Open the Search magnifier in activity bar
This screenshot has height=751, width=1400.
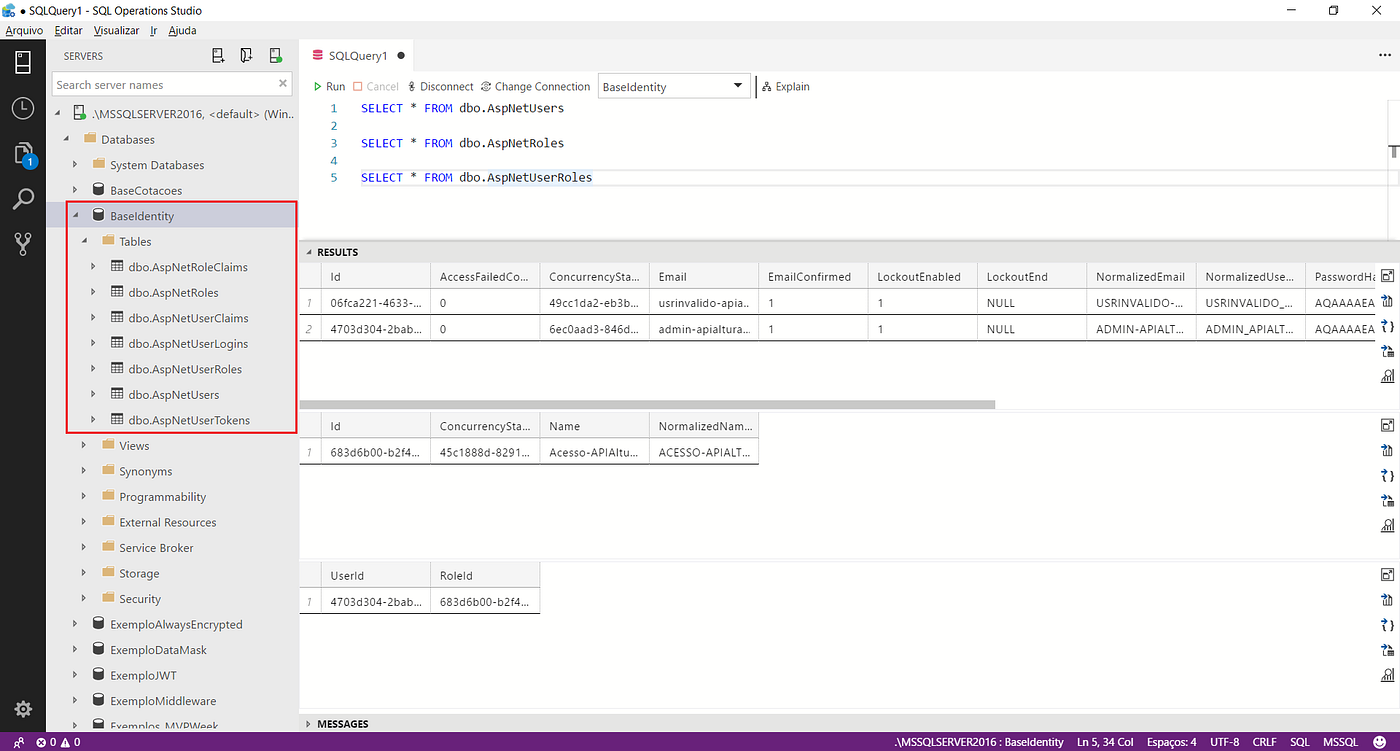(22, 199)
